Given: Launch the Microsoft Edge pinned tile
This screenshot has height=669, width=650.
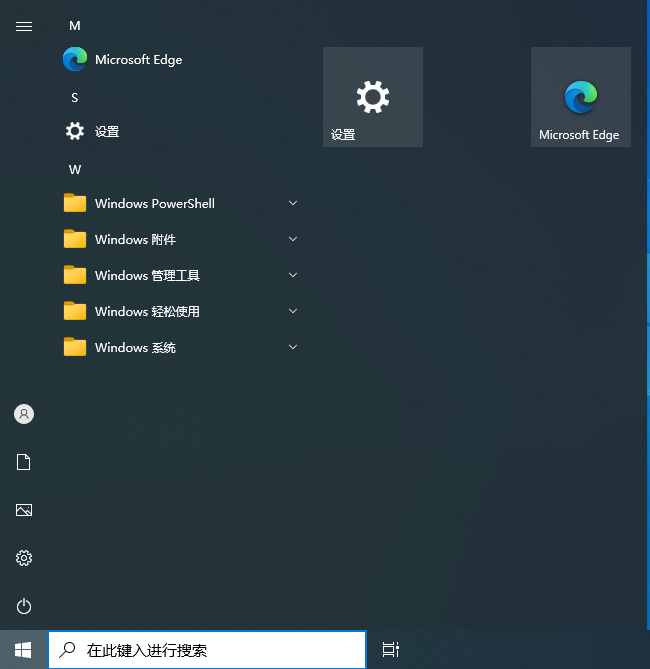Looking at the screenshot, I should tap(580, 97).
